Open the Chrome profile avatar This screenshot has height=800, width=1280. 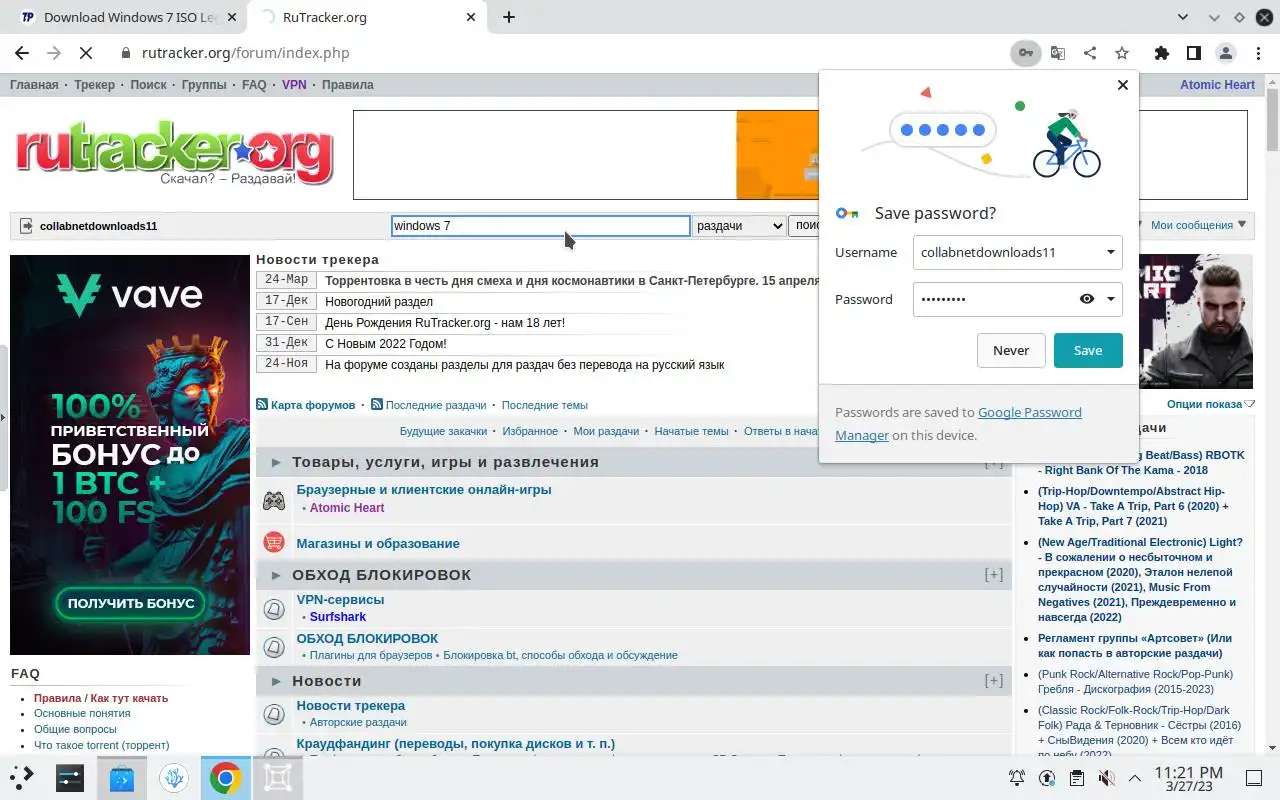(x=1226, y=53)
